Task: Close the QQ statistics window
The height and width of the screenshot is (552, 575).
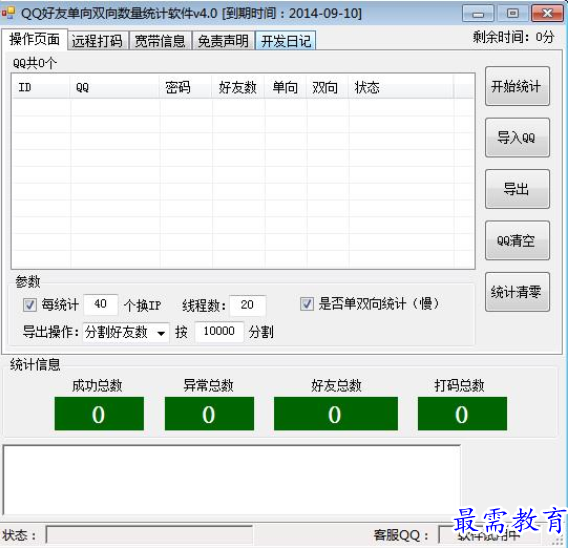Action: (547, 14)
